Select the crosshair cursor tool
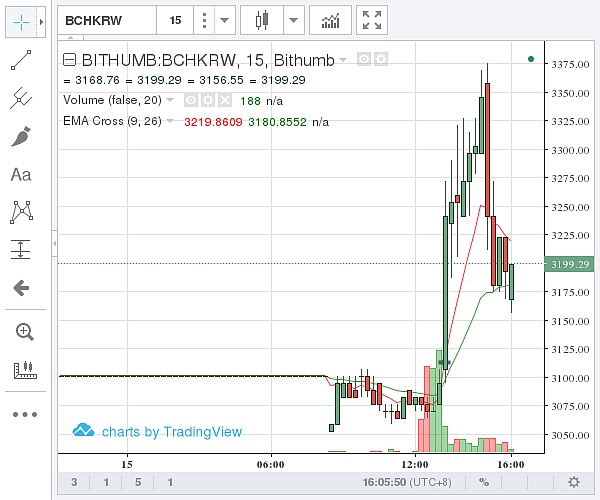The height and width of the screenshot is (500, 600). click(21, 23)
